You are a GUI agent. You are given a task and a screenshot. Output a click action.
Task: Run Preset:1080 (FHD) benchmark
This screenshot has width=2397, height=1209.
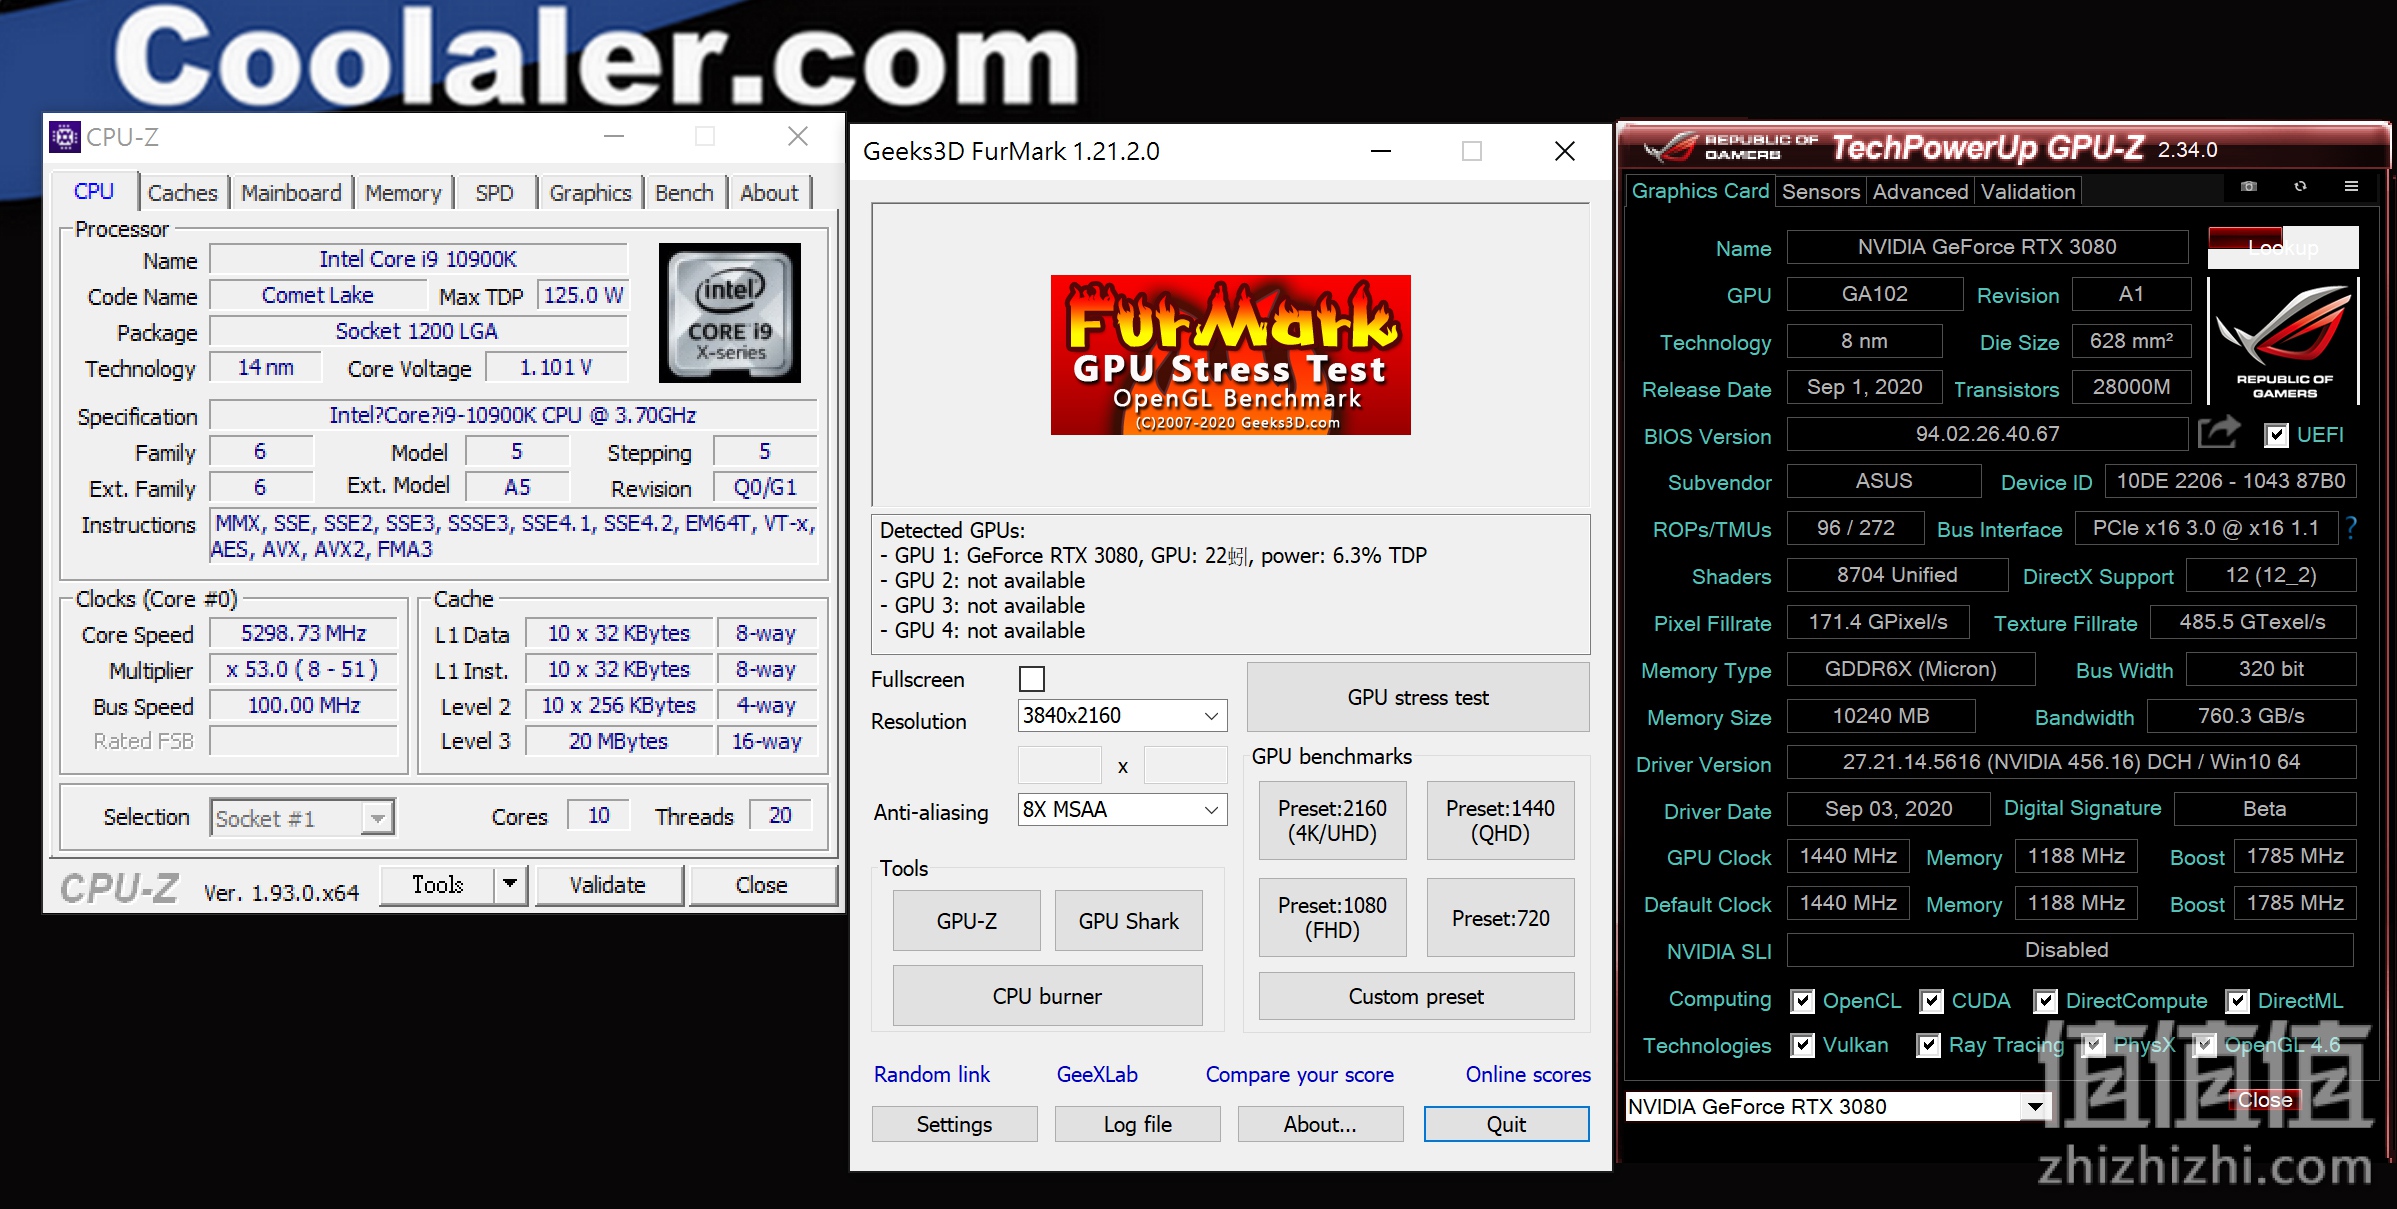[1332, 918]
